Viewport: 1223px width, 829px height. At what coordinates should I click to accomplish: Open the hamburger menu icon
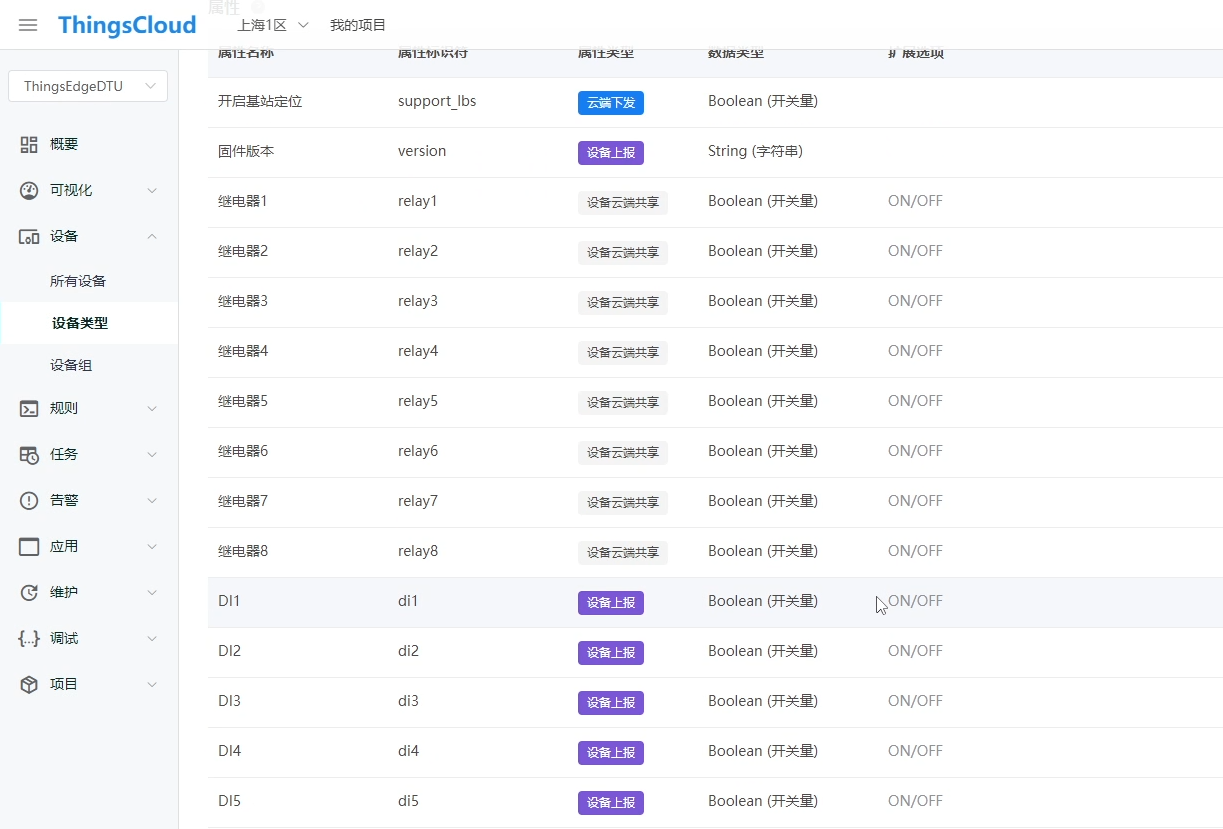[x=28, y=25]
